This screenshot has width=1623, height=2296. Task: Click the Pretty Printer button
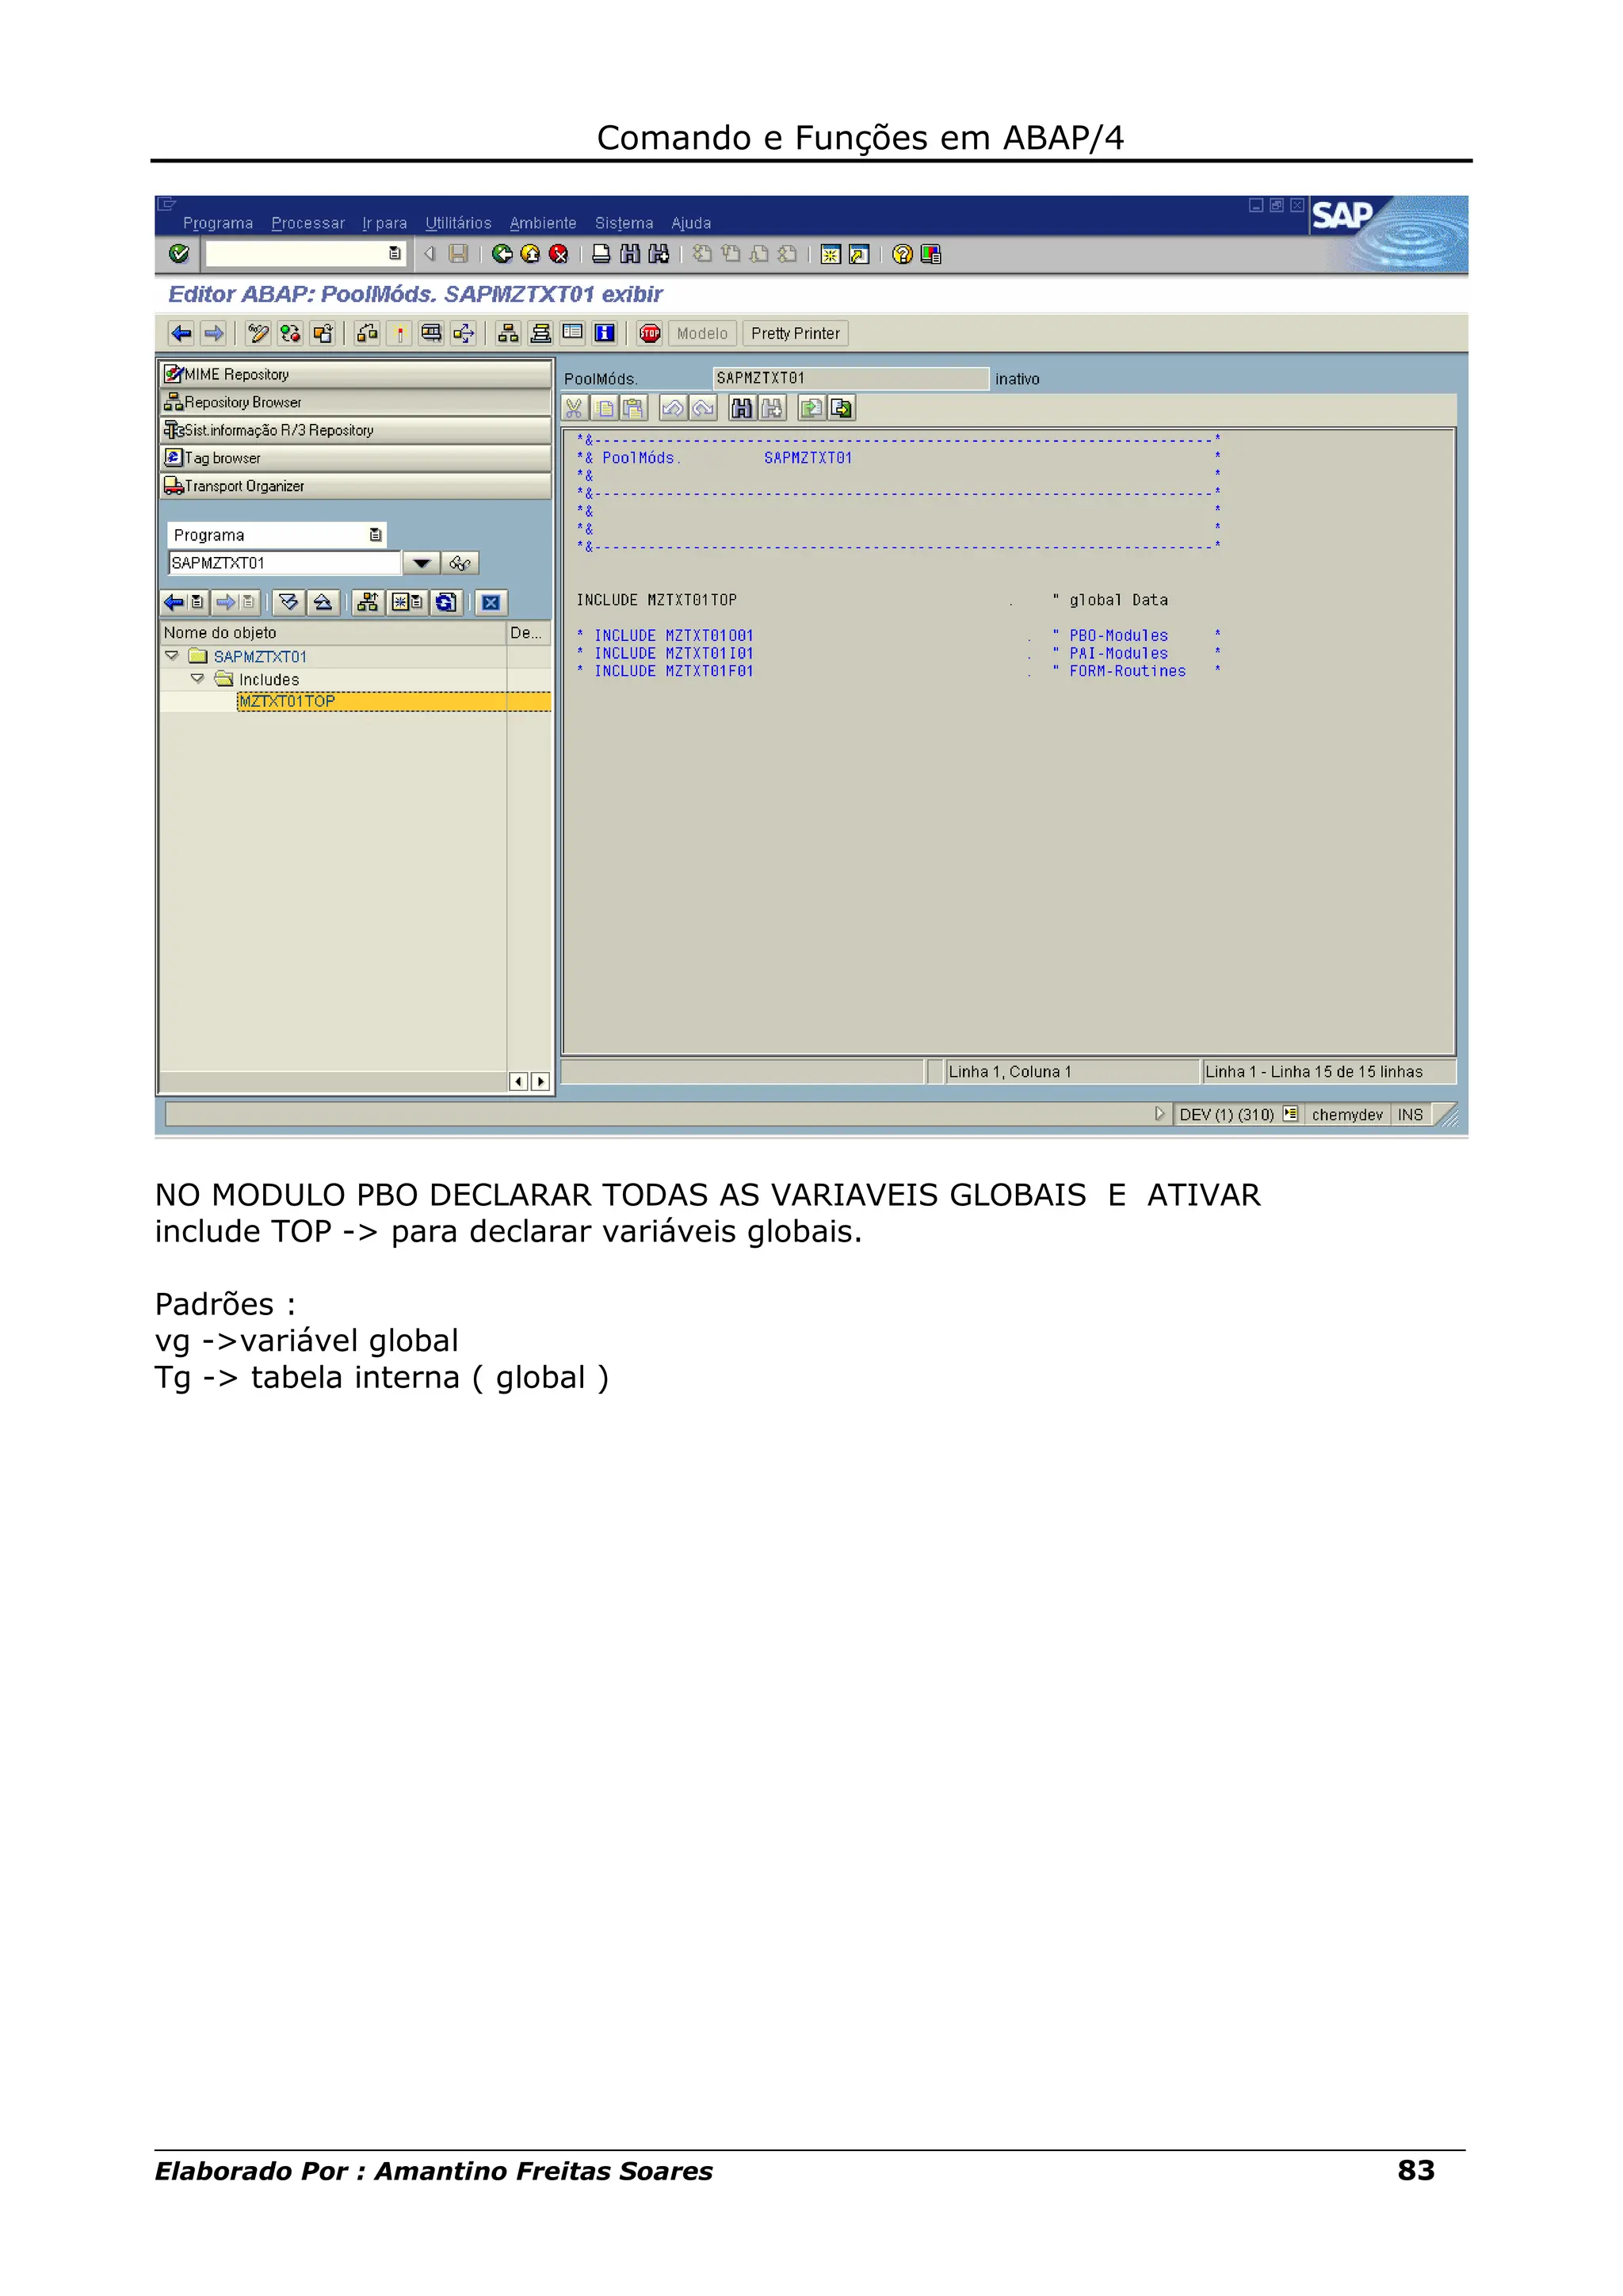coord(795,333)
